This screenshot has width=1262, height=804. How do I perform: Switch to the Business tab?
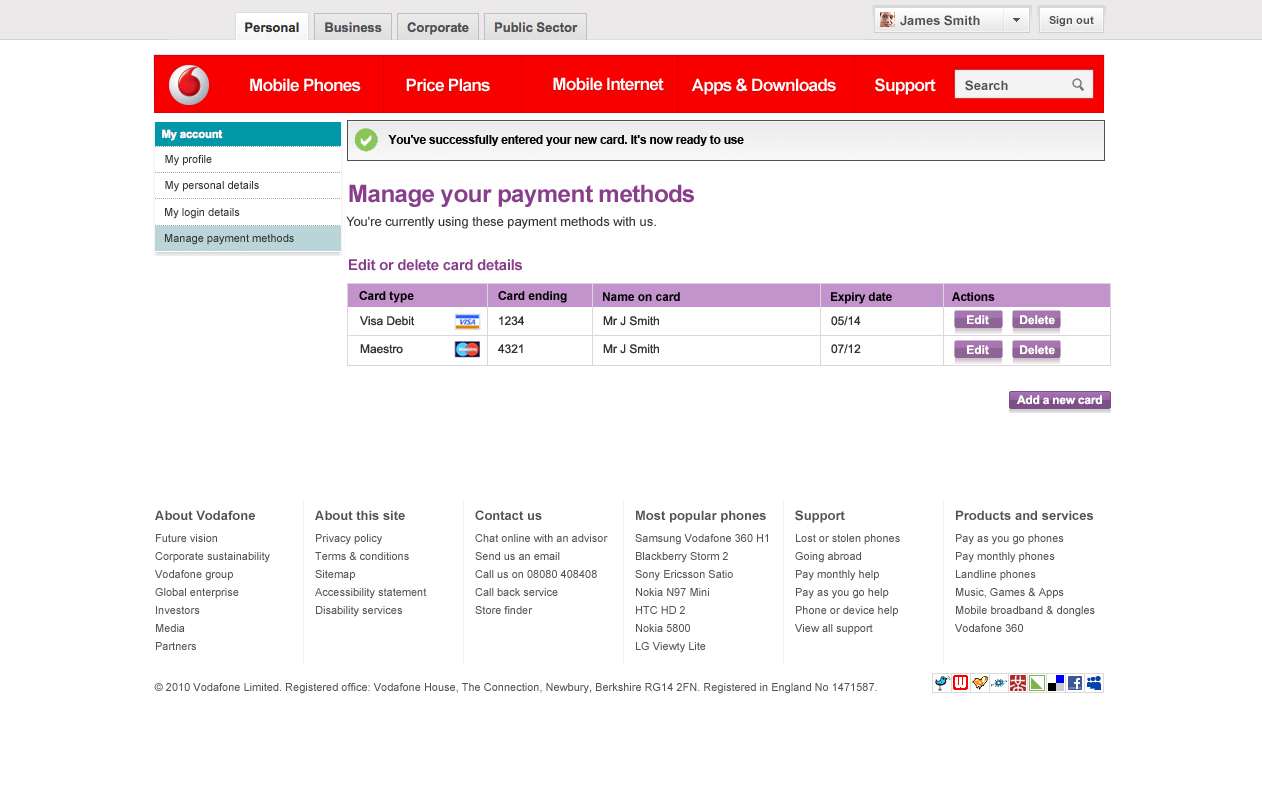[353, 27]
